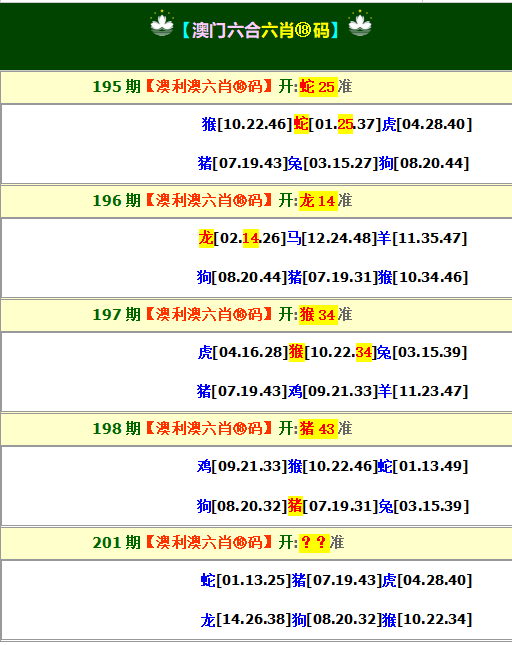Image resolution: width=512 pixels, height=645 pixels.
Task: Click 猪[07.19.43] in the 195 period
Action: click(x=242, y=163)
